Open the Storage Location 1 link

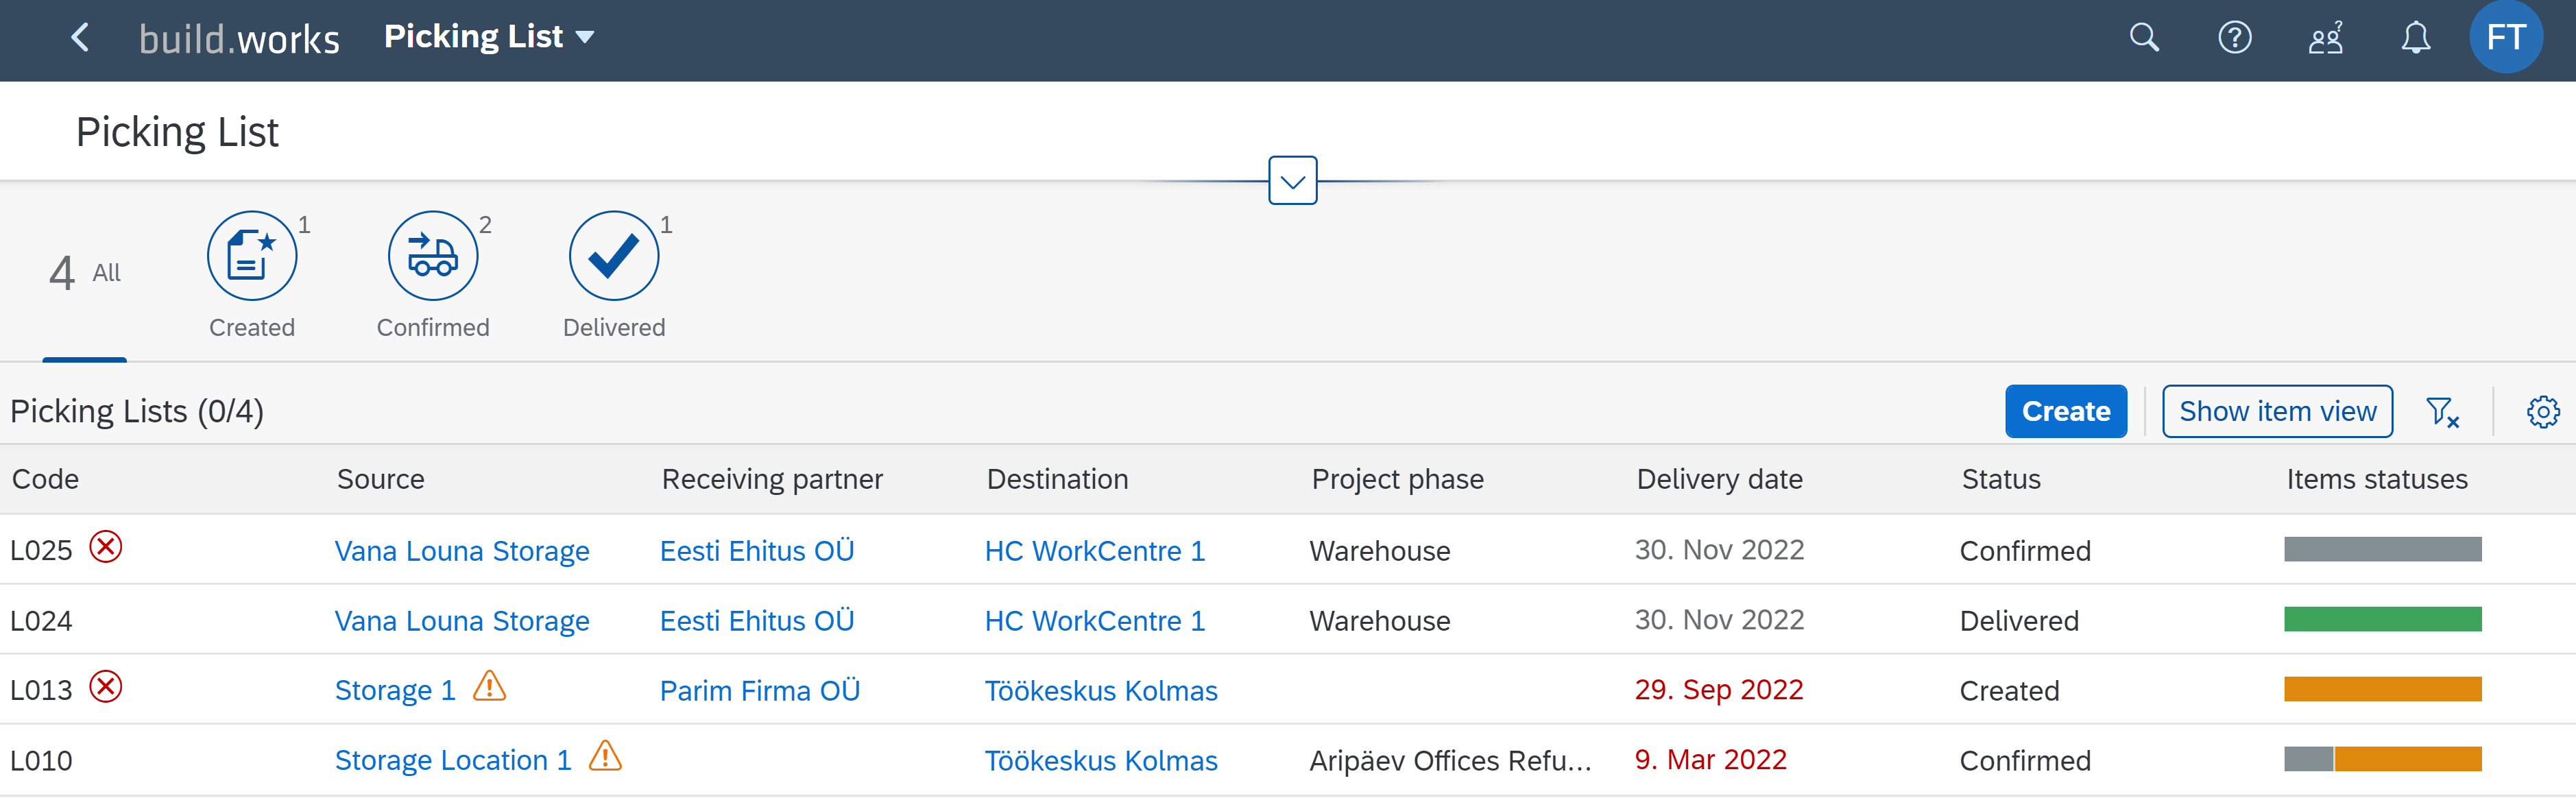tap(453, 761)
